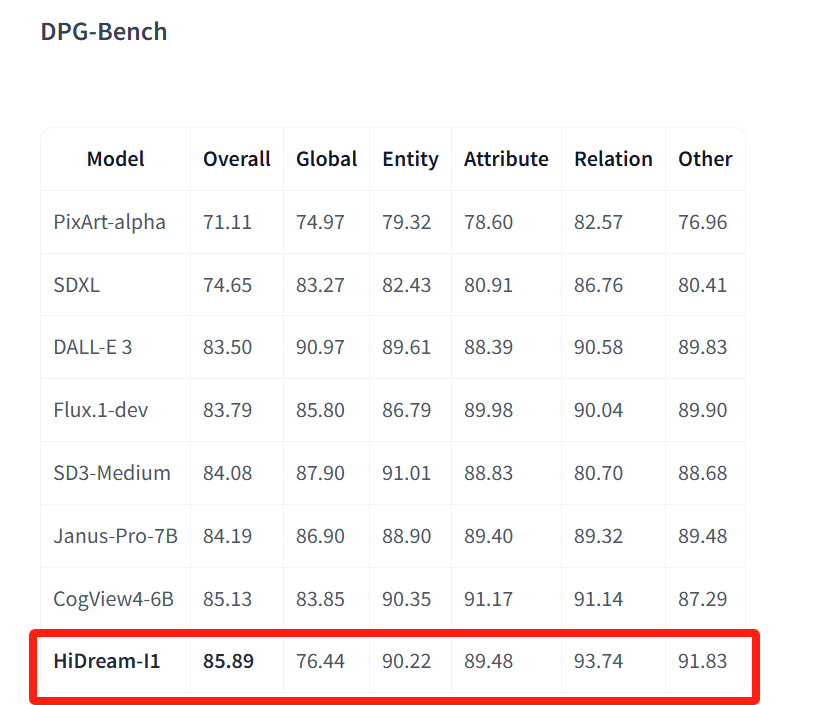Image resolution: width=822 pixels, height=705 pixels.
Task: Select the Janus-Pro-7B model cell
Action: click(115, 536)
